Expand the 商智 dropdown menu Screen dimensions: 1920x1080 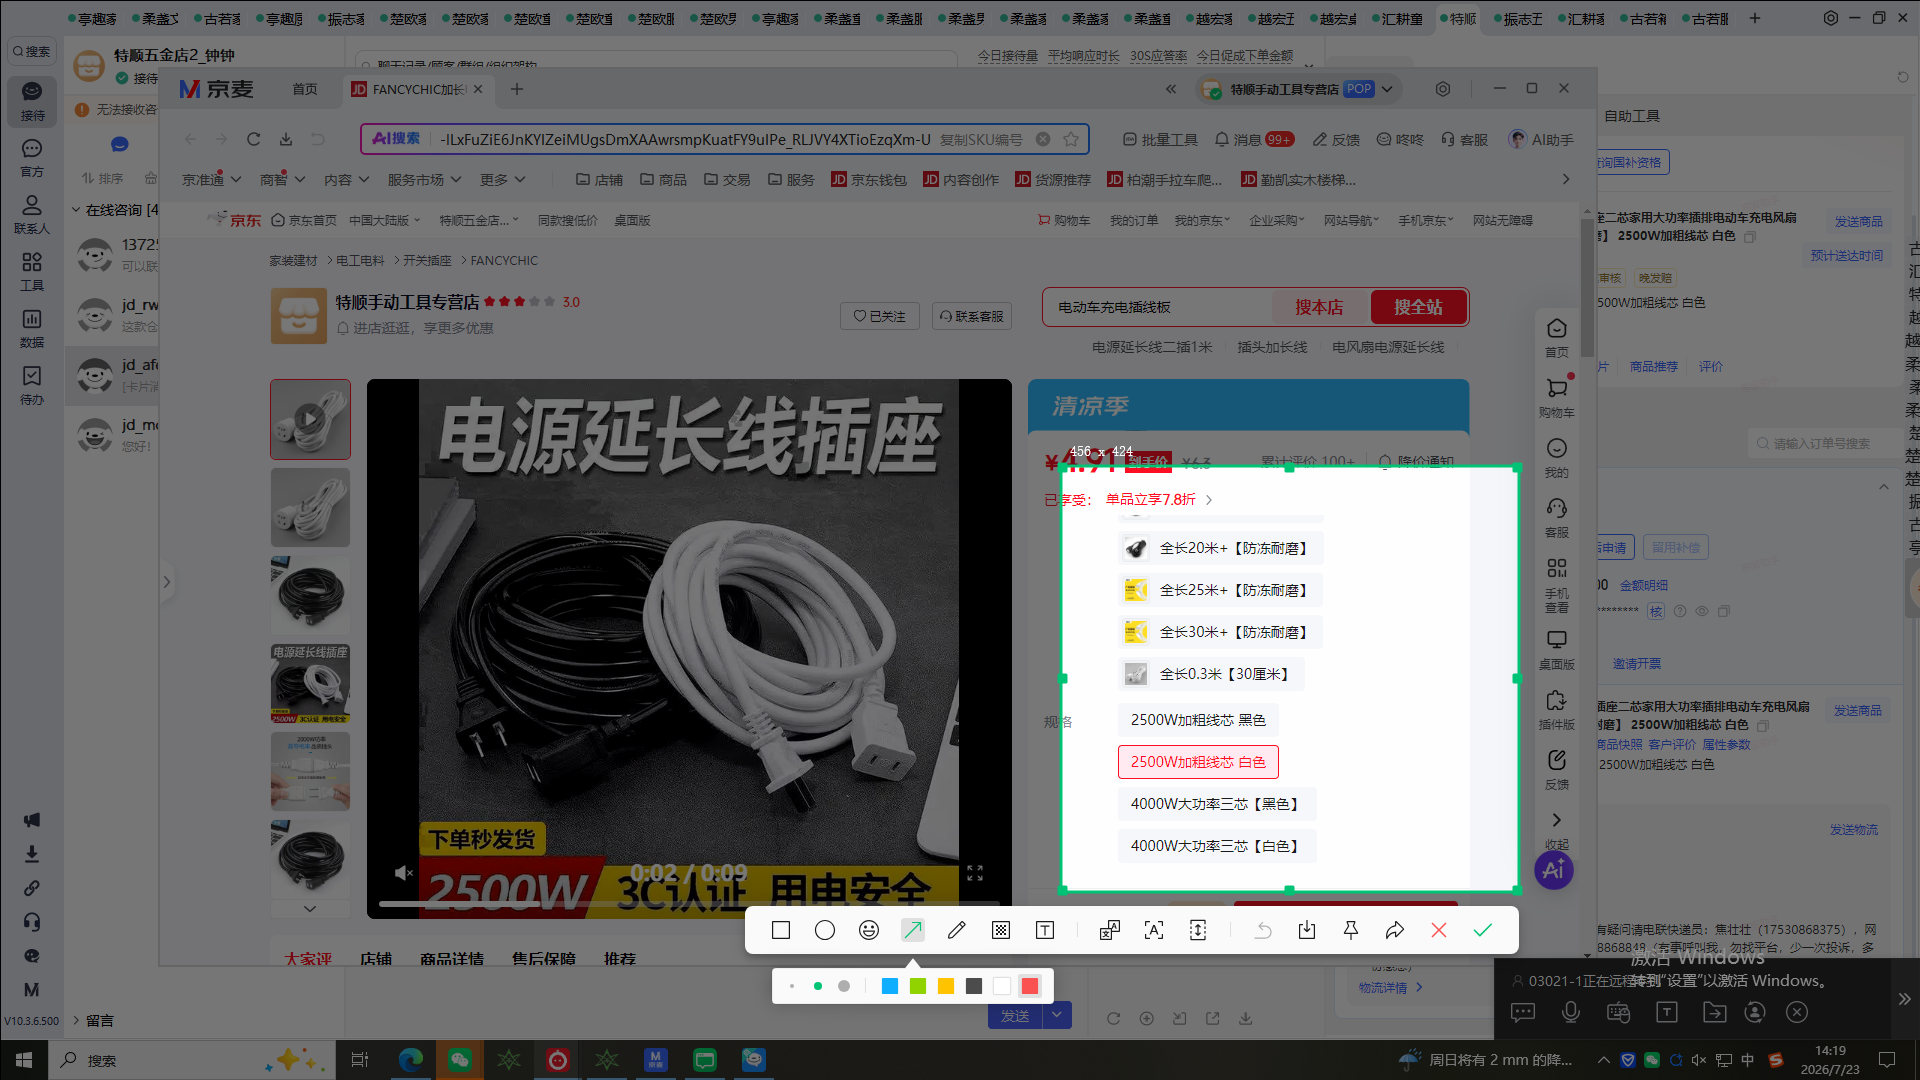click(282, 180)
